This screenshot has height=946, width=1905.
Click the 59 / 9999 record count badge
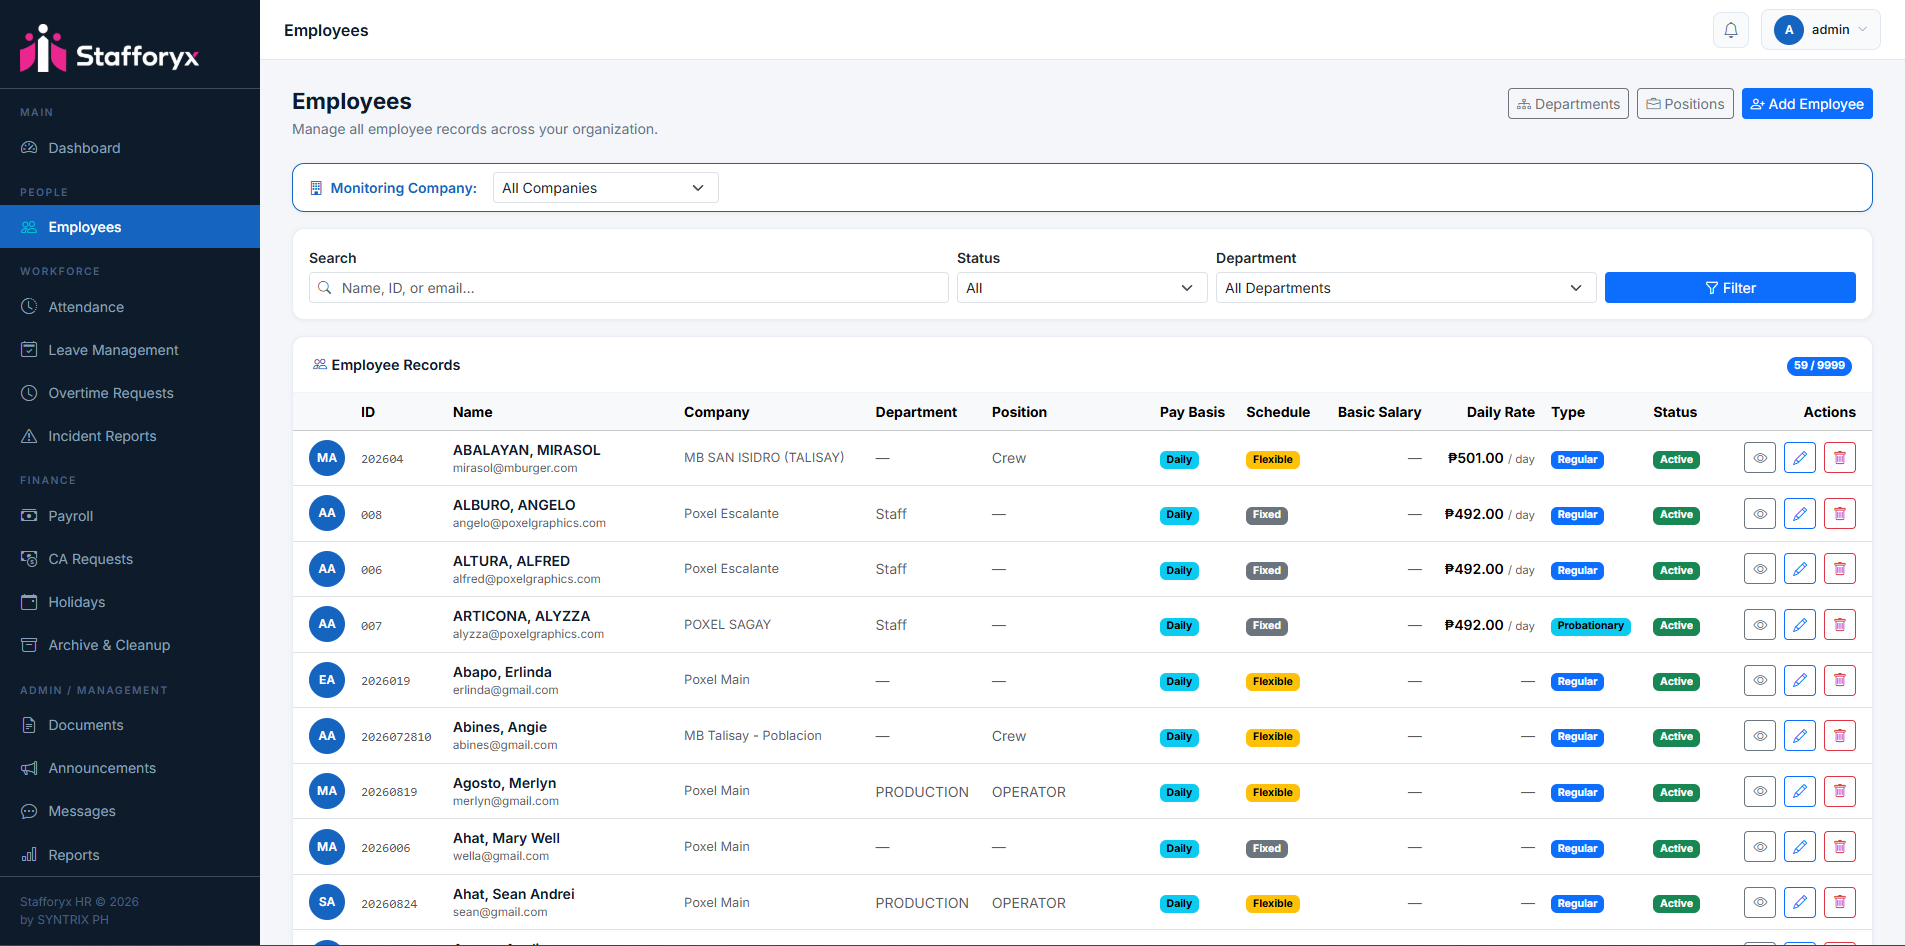click(1819, 366)
